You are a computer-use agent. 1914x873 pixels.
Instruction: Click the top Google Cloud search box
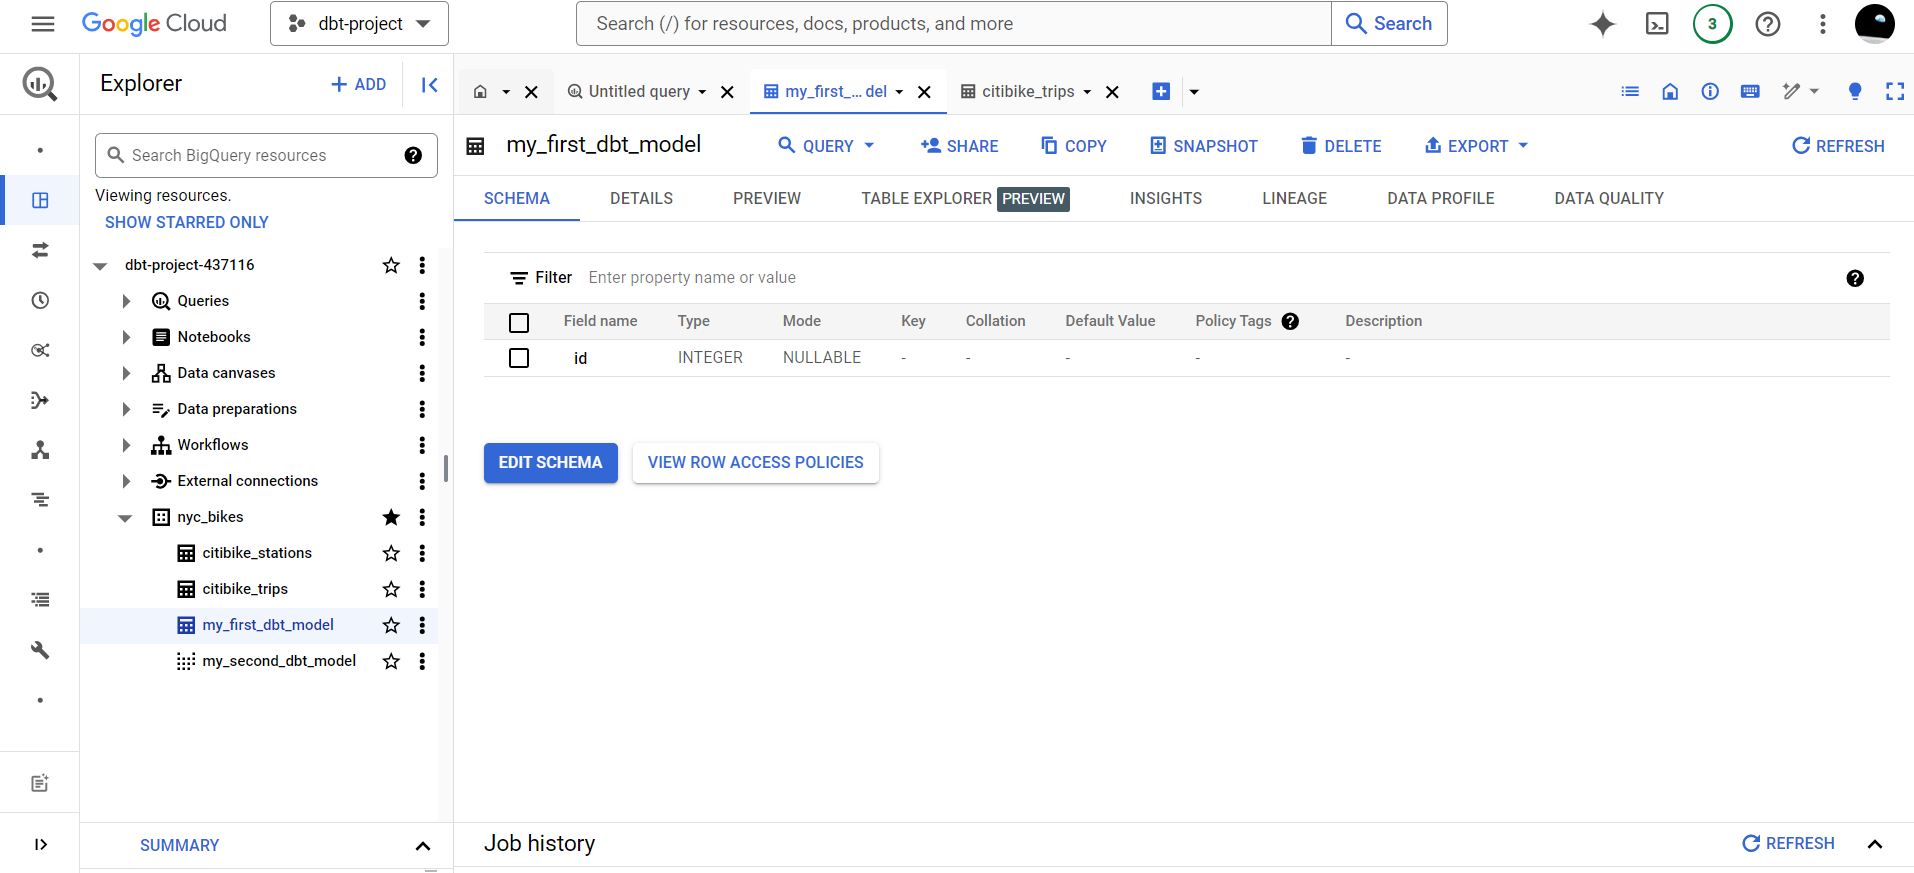tap(954, 24)
